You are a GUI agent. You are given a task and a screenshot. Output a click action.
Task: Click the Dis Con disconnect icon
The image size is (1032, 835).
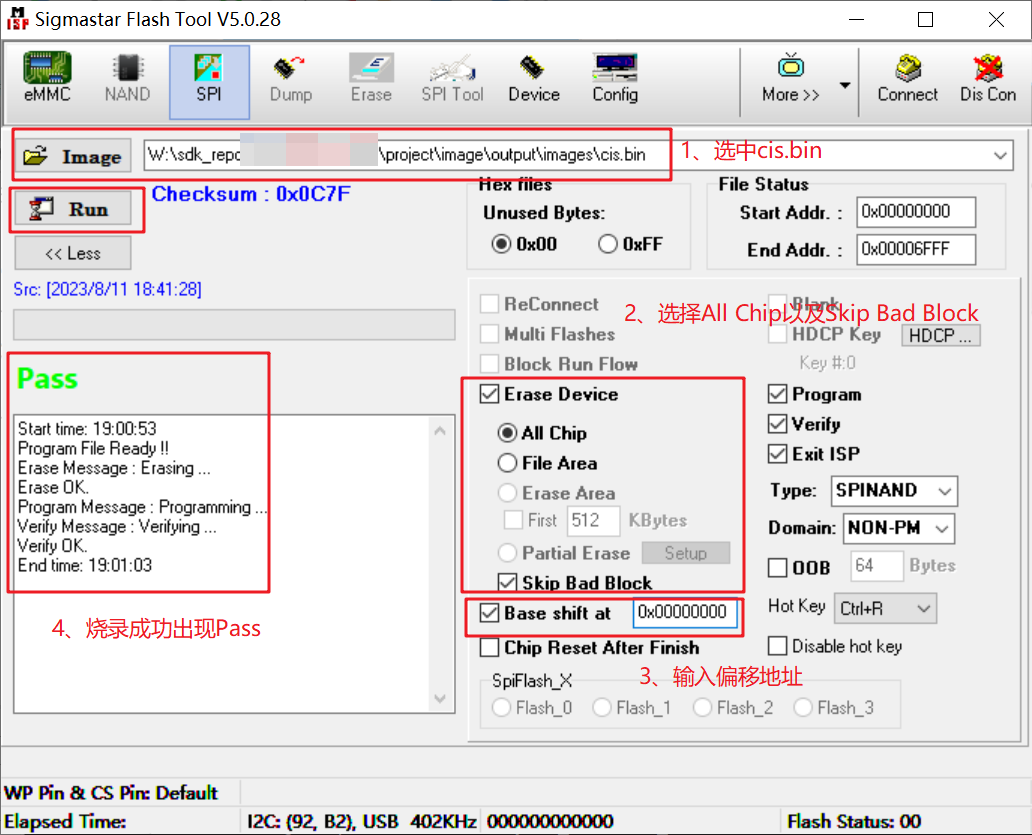988,78
